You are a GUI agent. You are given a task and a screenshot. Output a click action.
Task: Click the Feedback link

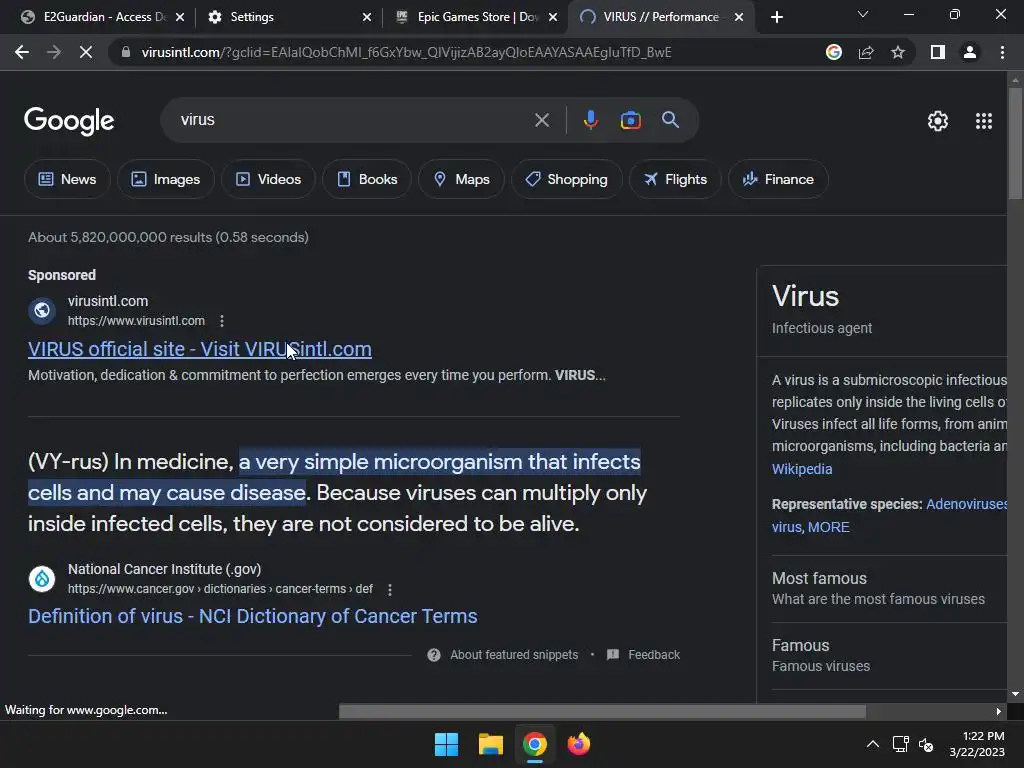pos(654,655)
